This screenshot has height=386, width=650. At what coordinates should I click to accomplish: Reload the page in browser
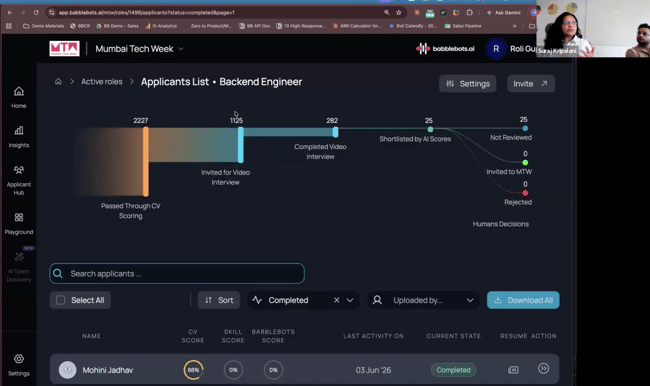pos(36,12)
